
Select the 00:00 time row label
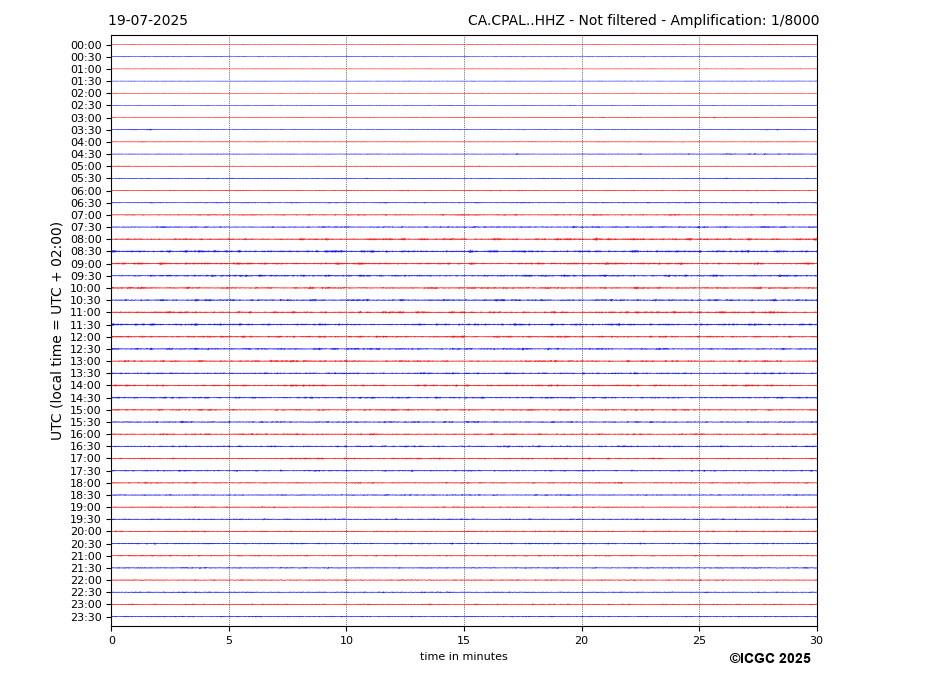point(86,46)
